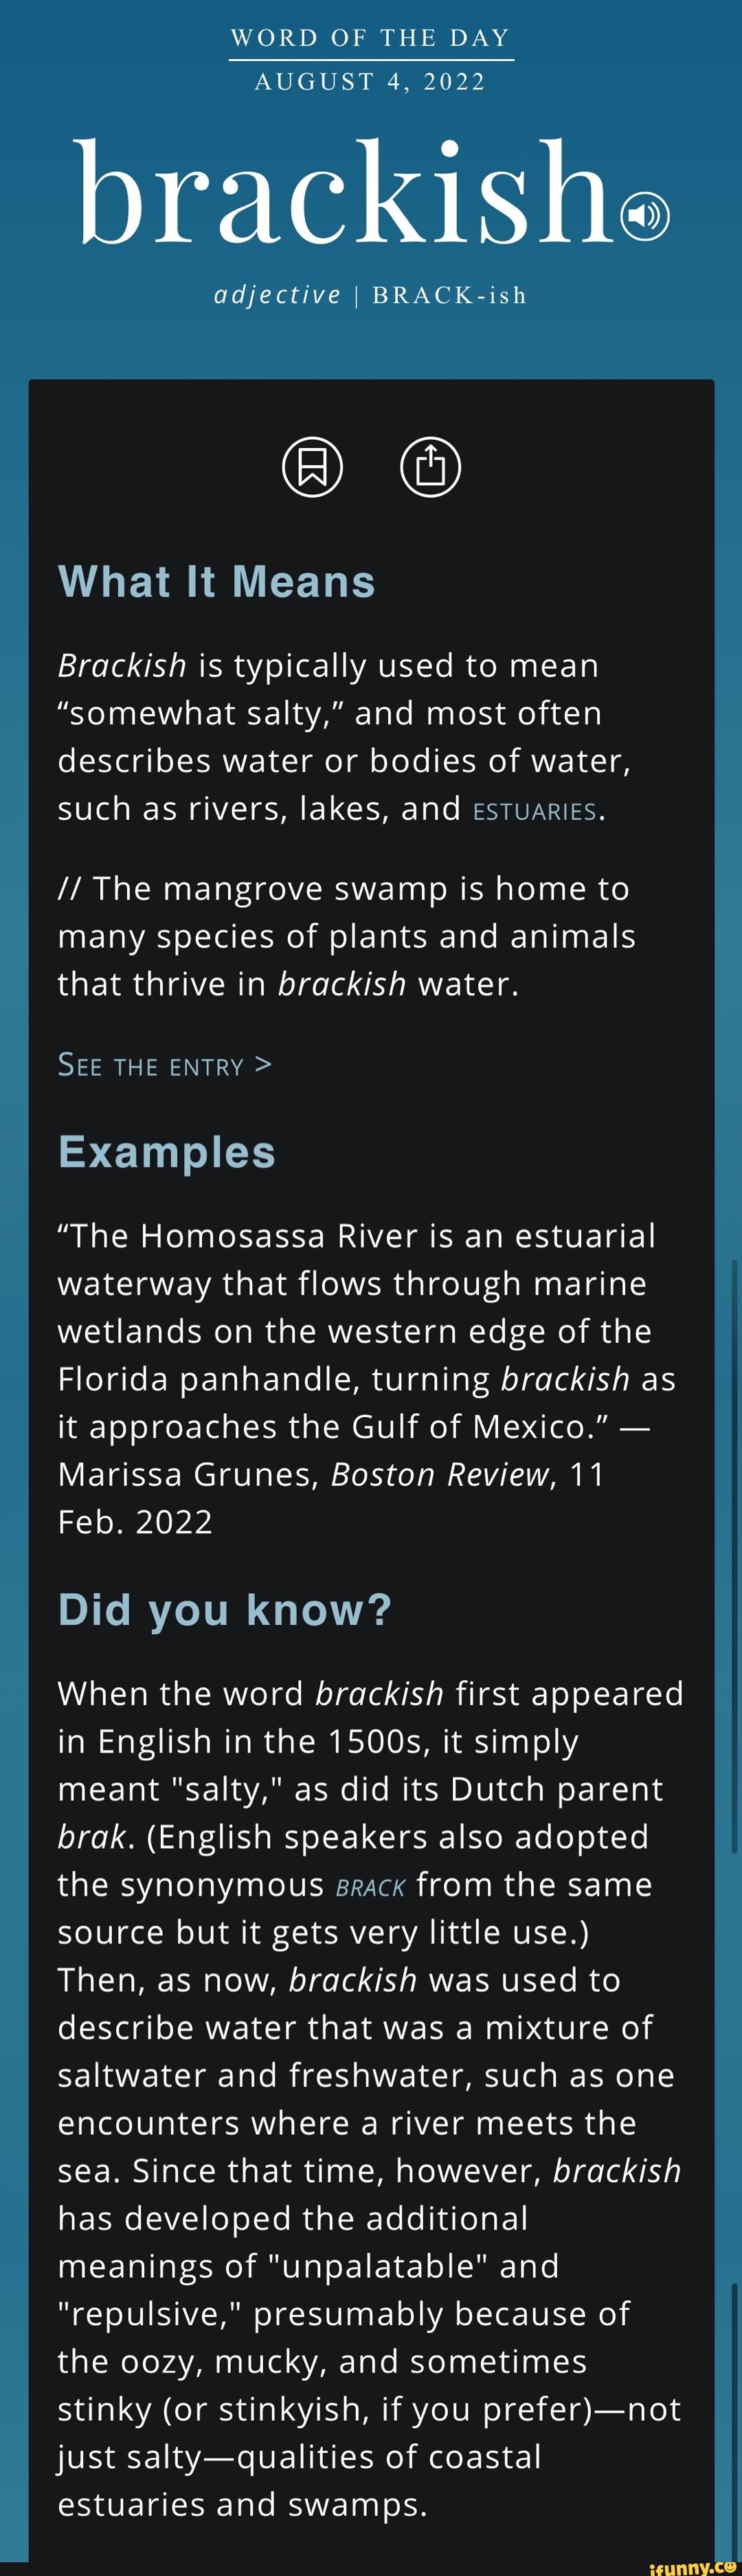The image size is (742, 2576).
Task: Select the What It Means heading
Action: point(217,582)
